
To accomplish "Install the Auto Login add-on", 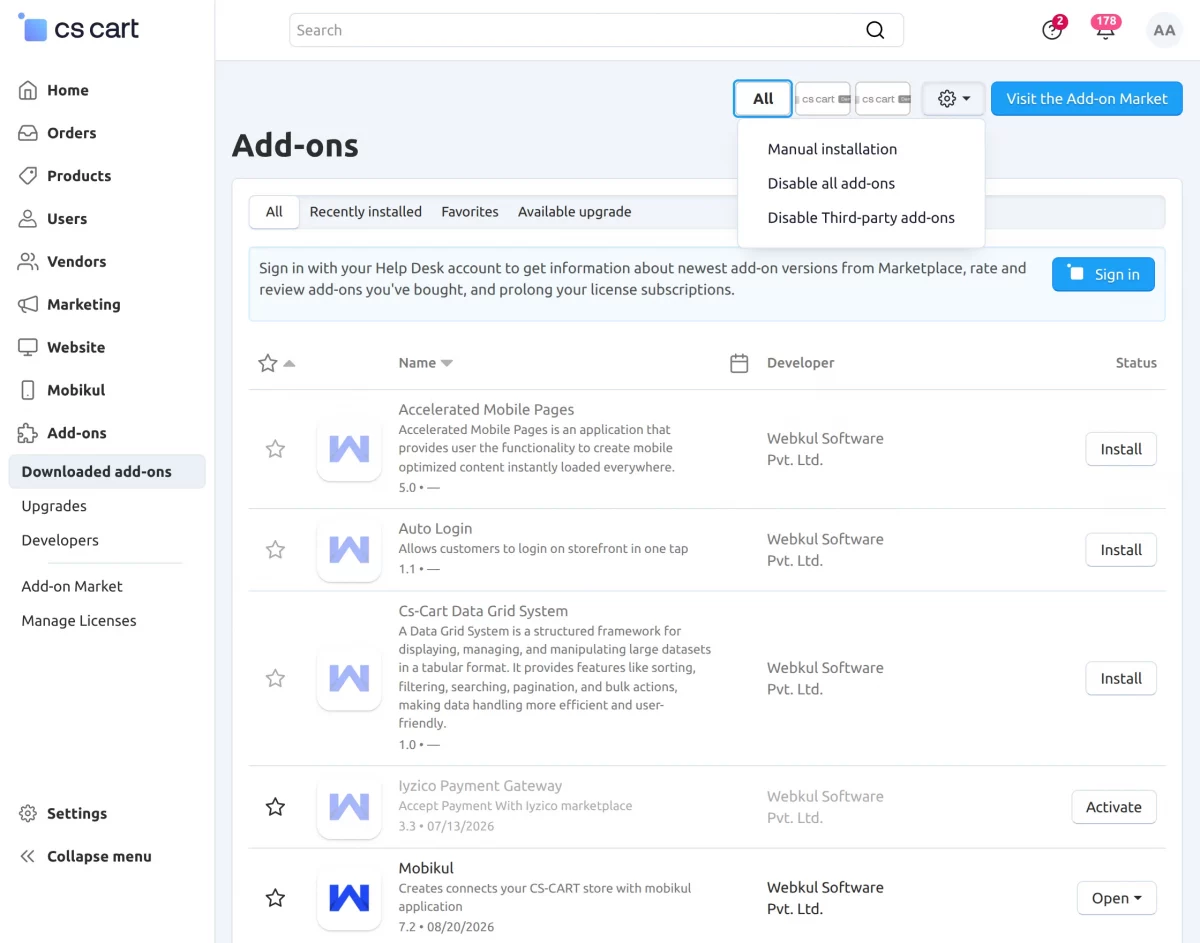I will 1121,550.
